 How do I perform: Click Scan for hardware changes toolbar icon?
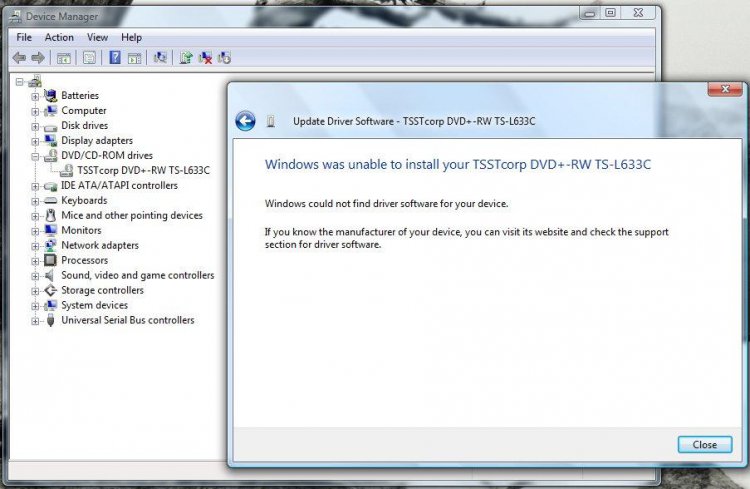coord(160,58)
